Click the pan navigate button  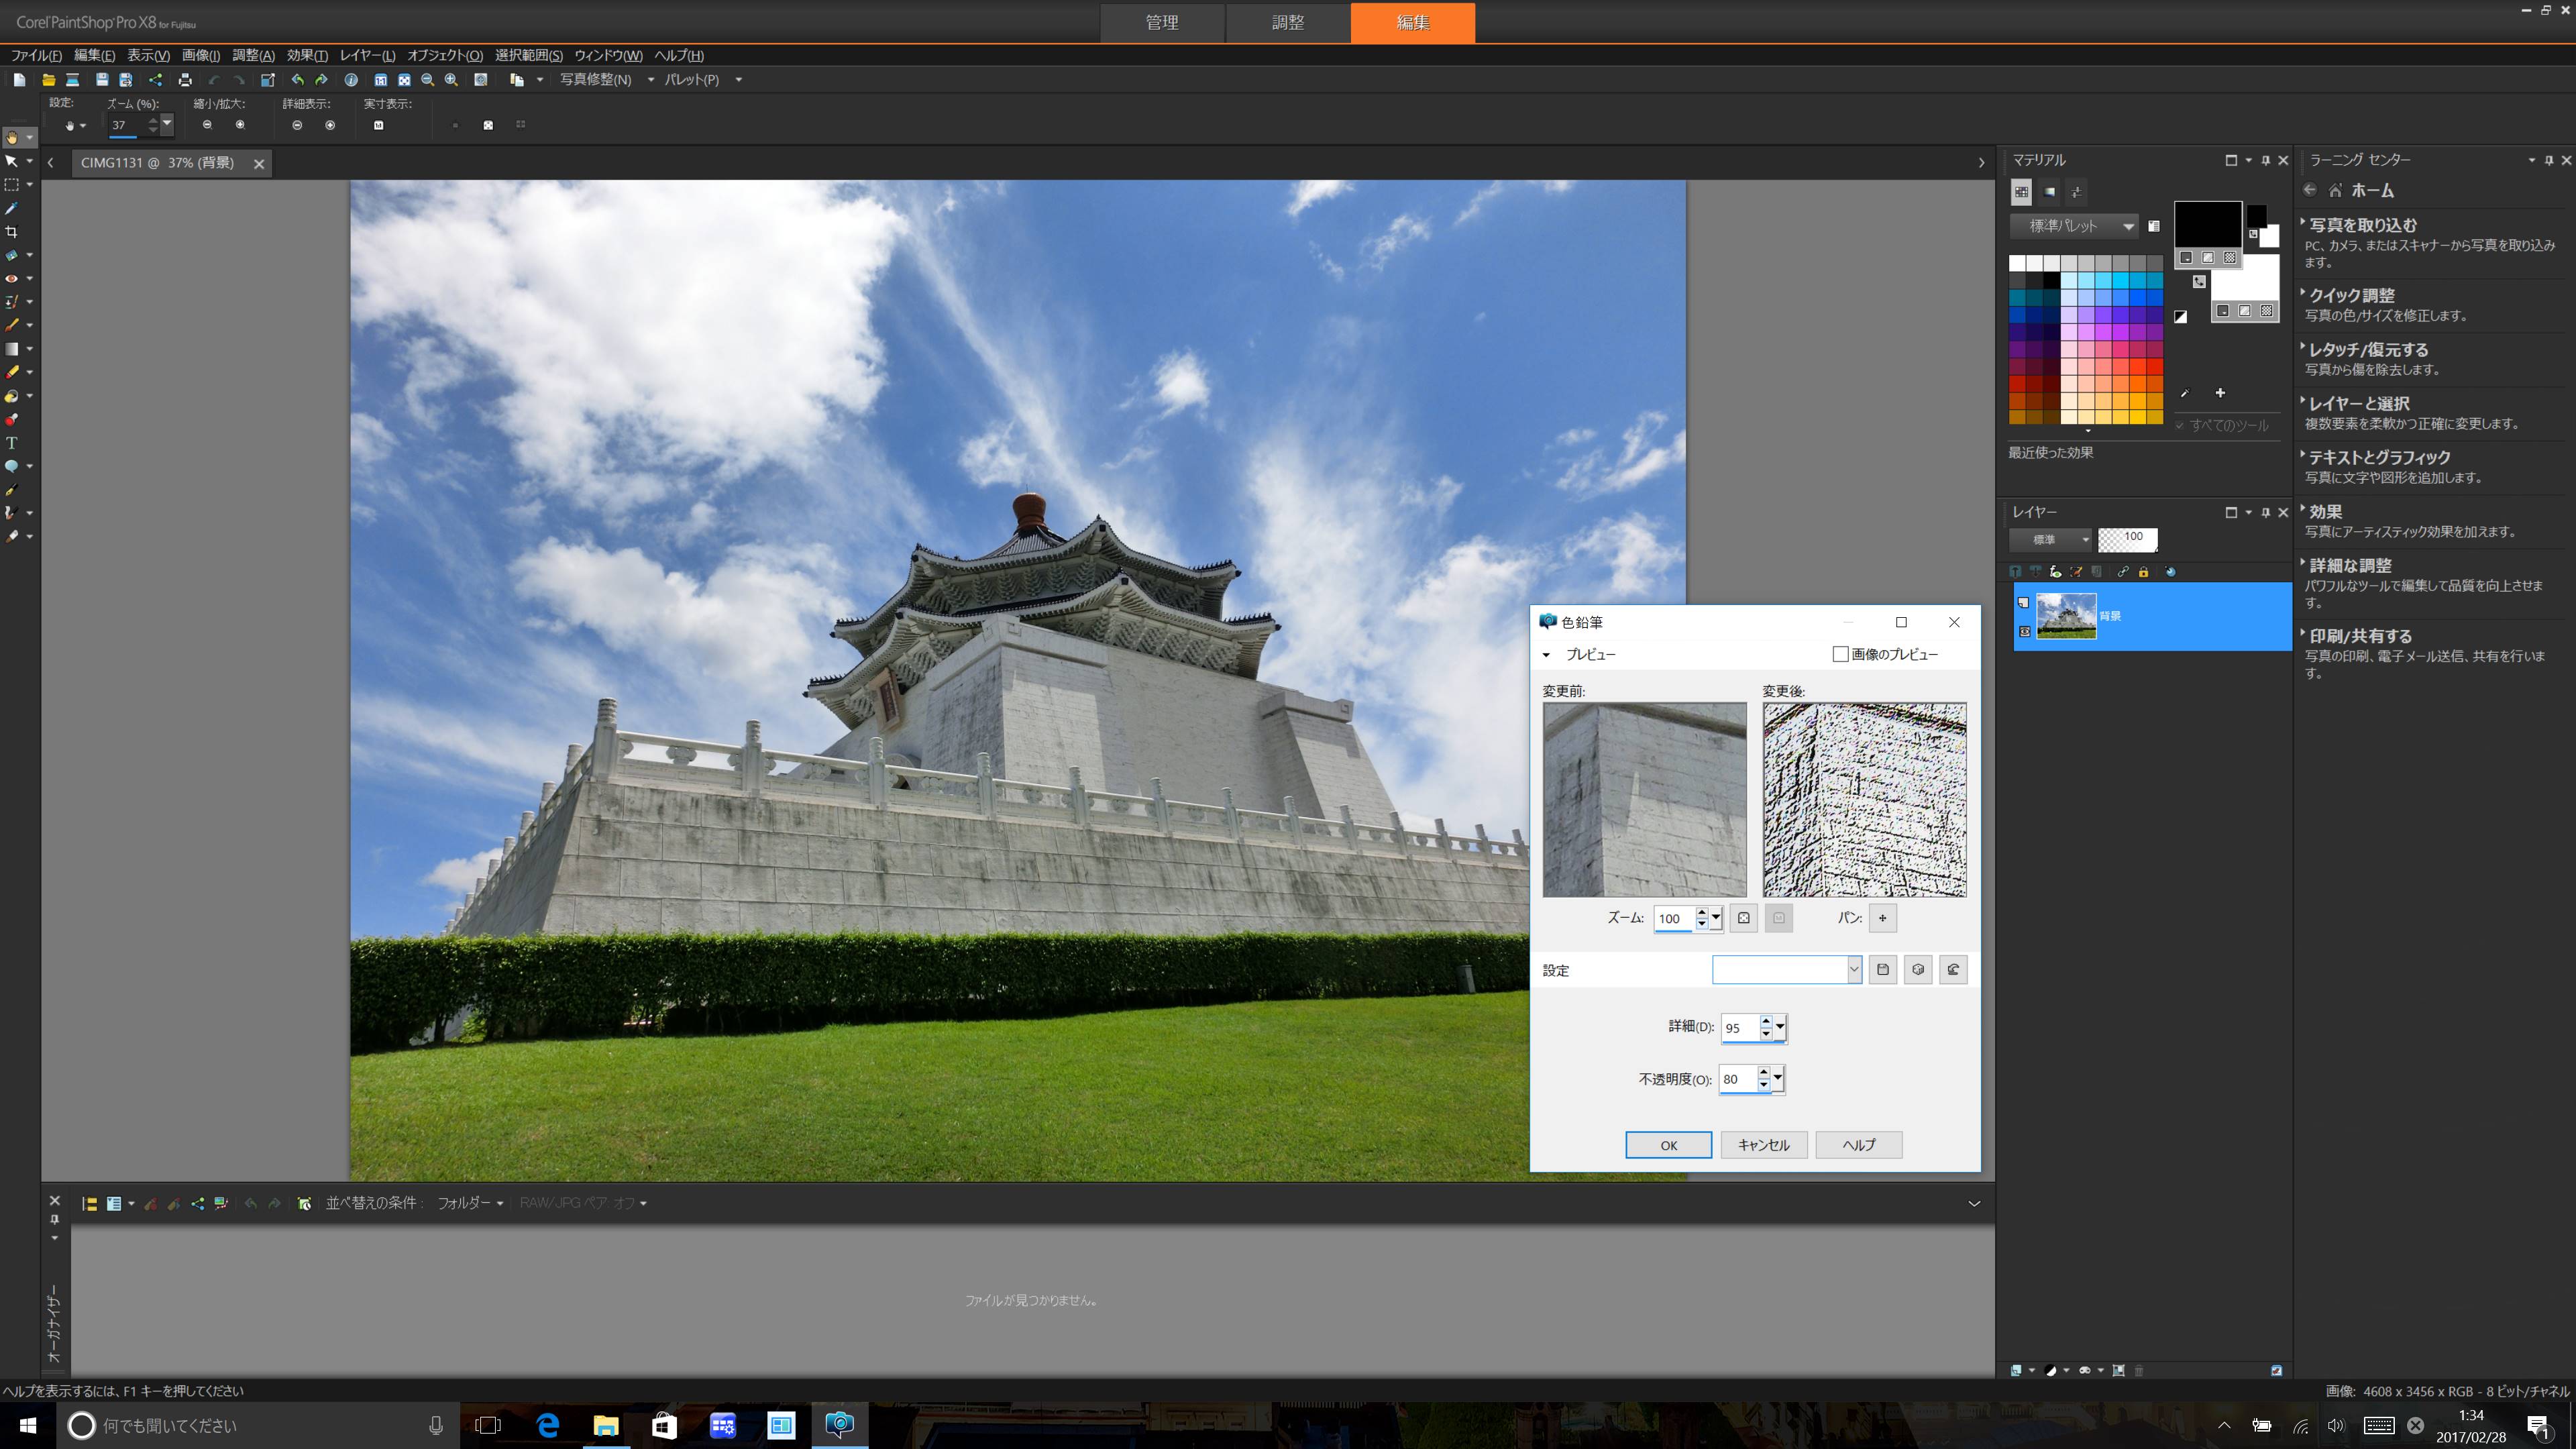point(1883,918)
